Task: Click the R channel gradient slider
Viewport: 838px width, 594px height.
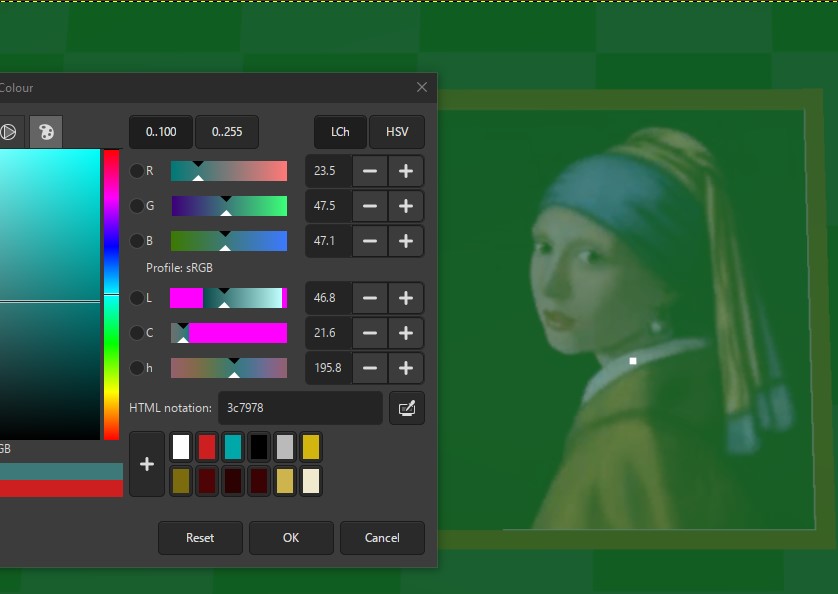Action: click(x=229, y=171)
